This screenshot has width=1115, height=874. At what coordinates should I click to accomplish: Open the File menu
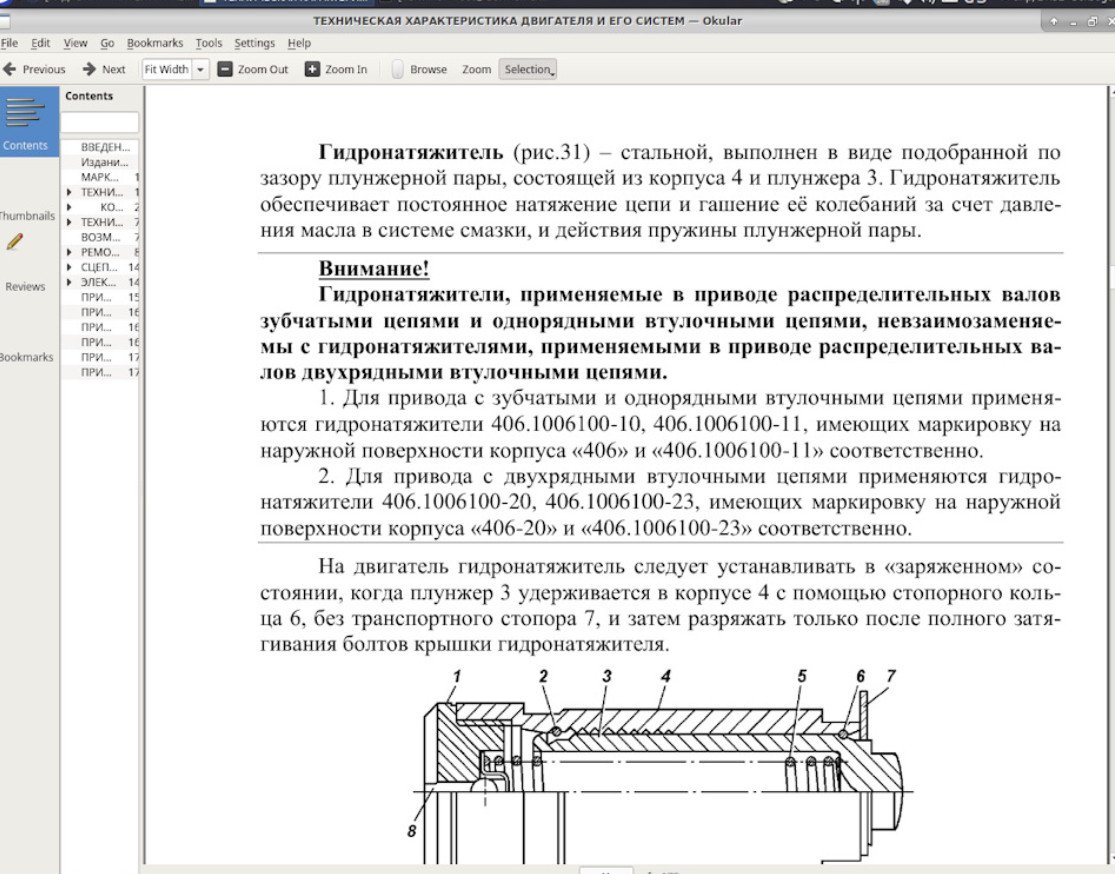9,43
